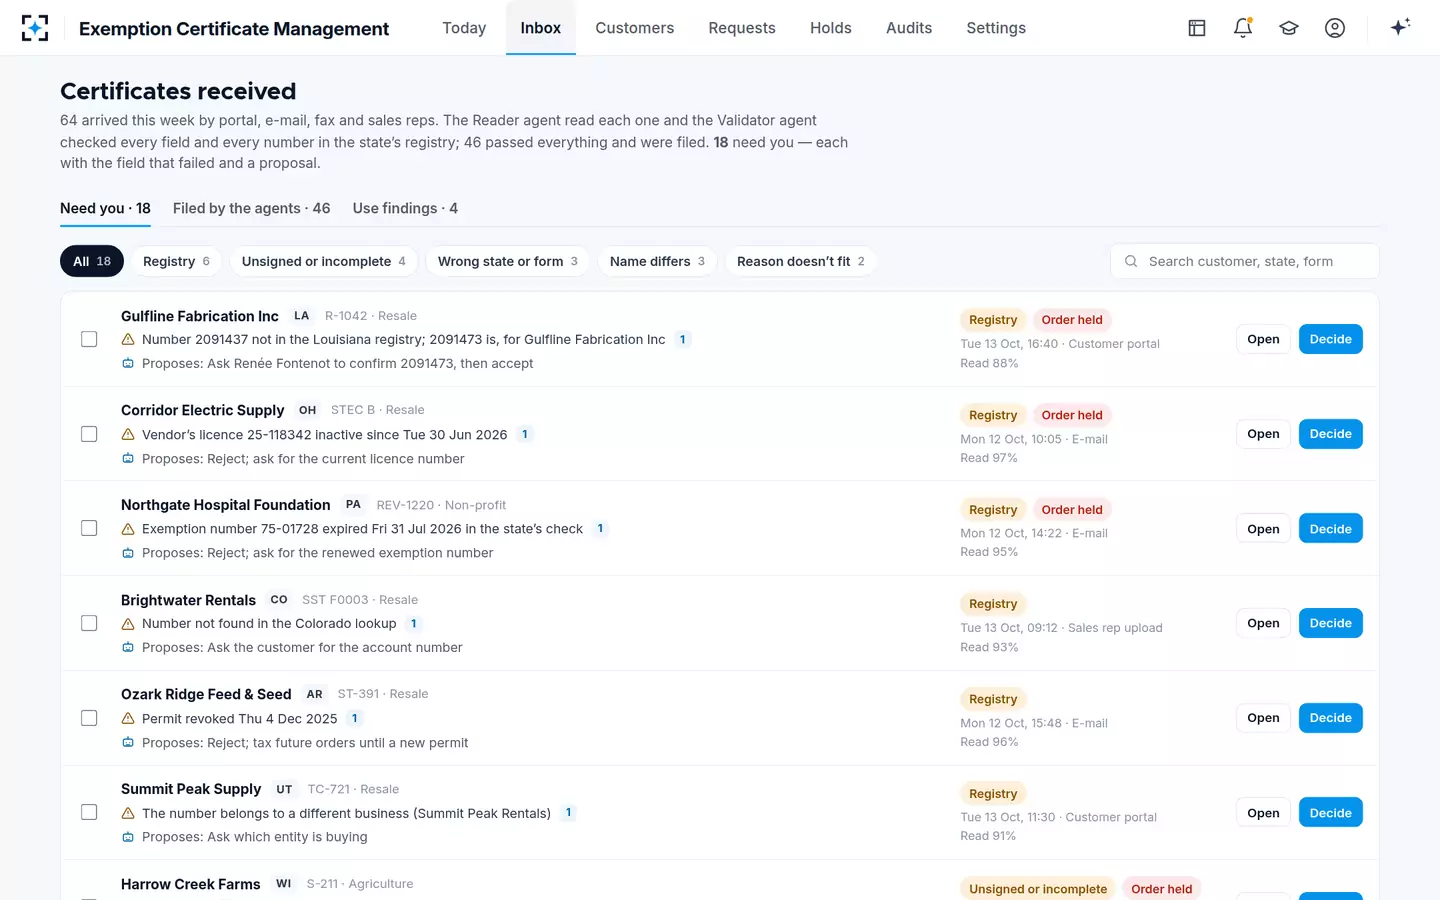This screenshot has width=1440, height=900.
Task: Tick the Ozark Ridge Feed & Seed checkbox
Action: pos(89,718)
